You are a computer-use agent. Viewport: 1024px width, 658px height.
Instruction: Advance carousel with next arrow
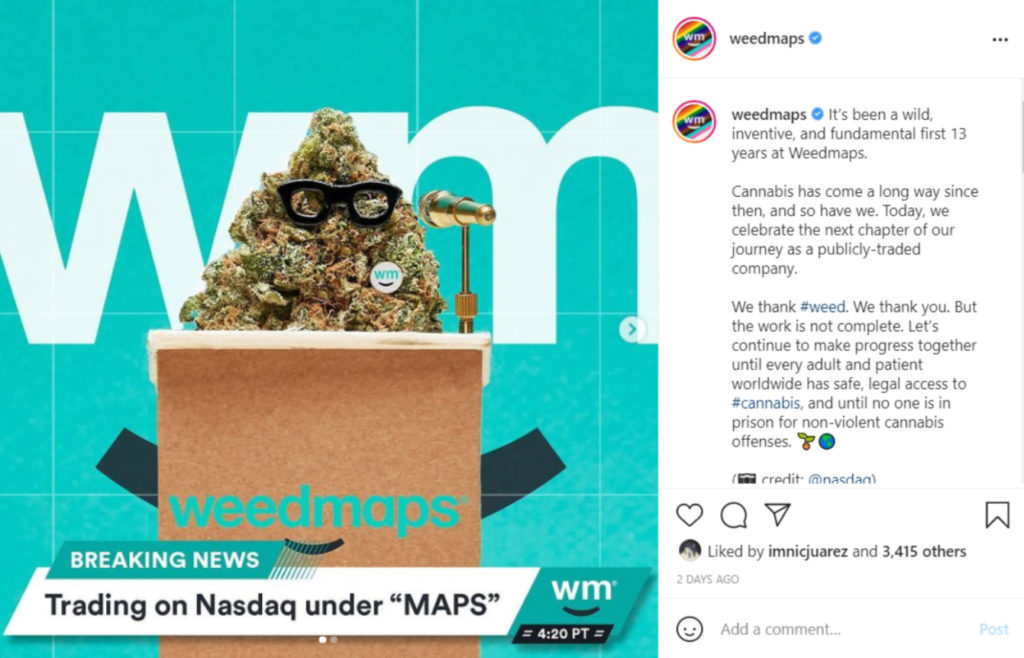pos(632,329)
